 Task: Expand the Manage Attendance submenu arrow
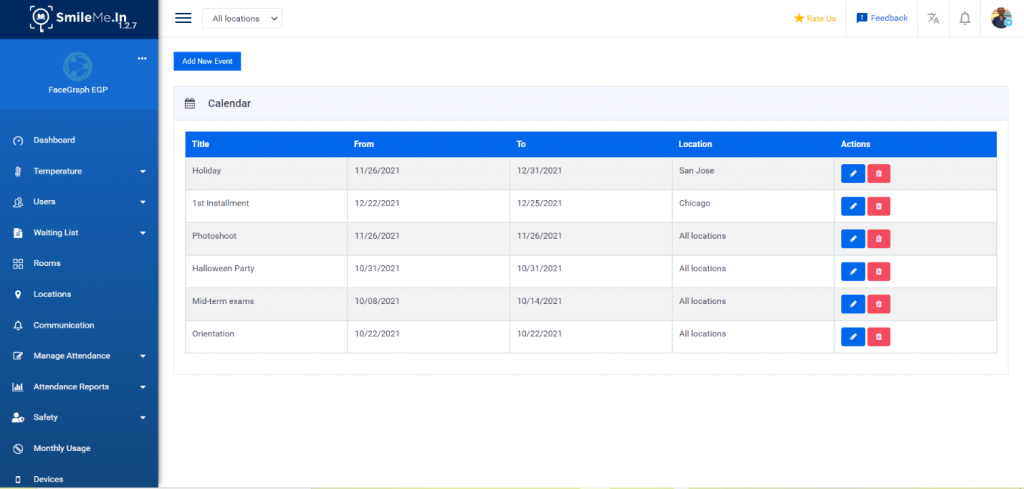coord(143,356)
